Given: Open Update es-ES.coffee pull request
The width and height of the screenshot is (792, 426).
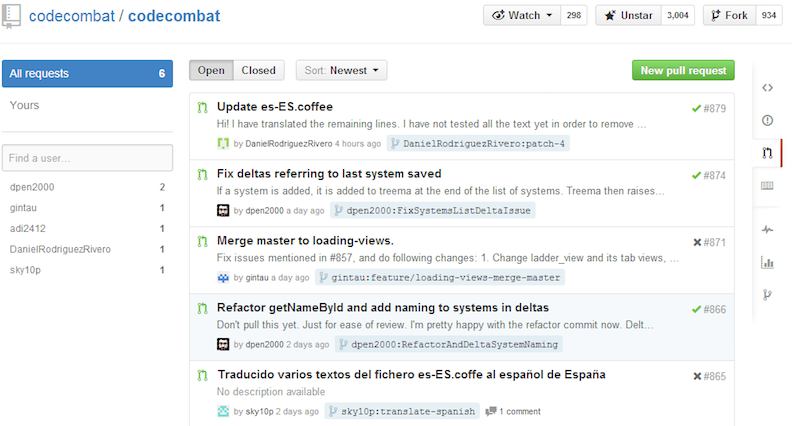Looking at the screenshot, I should (275, 107).
